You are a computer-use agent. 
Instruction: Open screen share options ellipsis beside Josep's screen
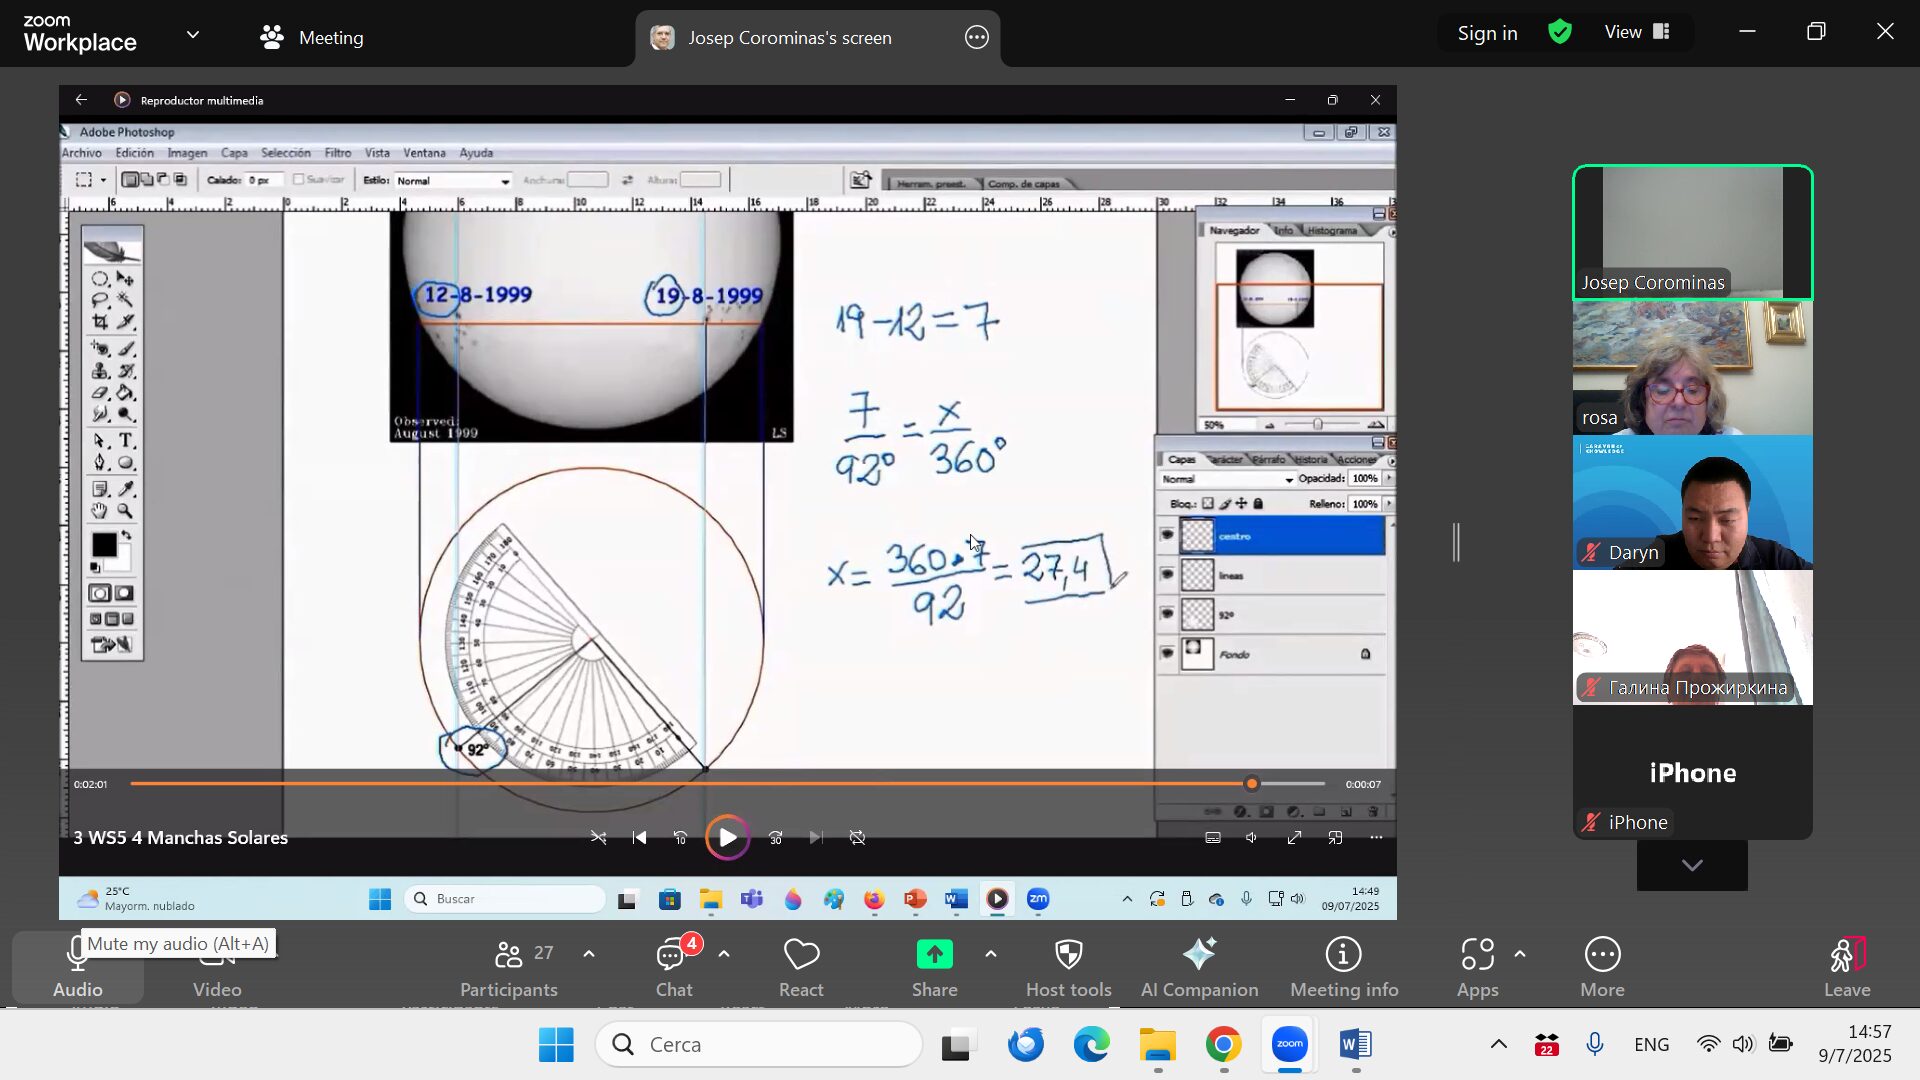coord(977,38)
